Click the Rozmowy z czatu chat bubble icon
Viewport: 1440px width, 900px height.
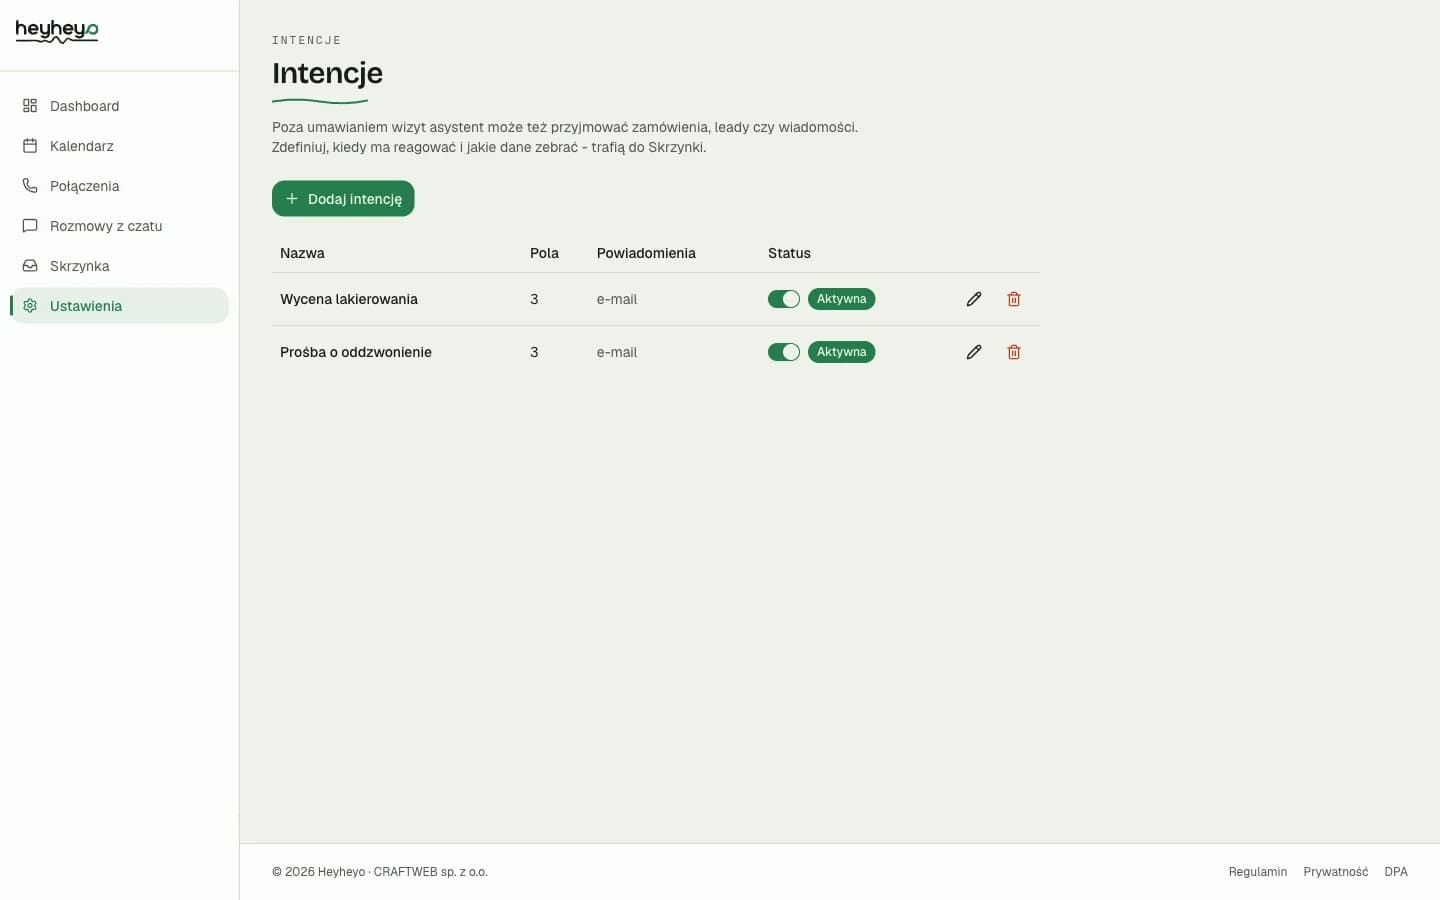tap(30, 226)
